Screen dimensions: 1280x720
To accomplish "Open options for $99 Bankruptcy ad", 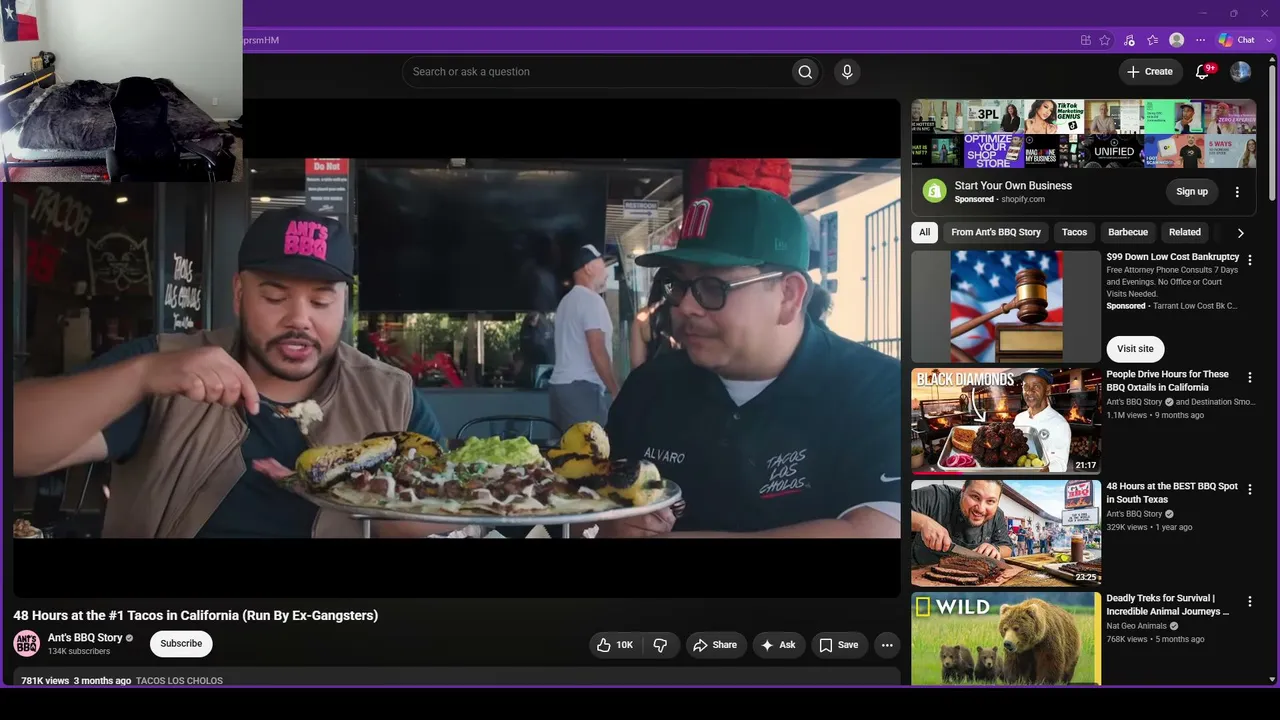I will tap(1249, 260).
